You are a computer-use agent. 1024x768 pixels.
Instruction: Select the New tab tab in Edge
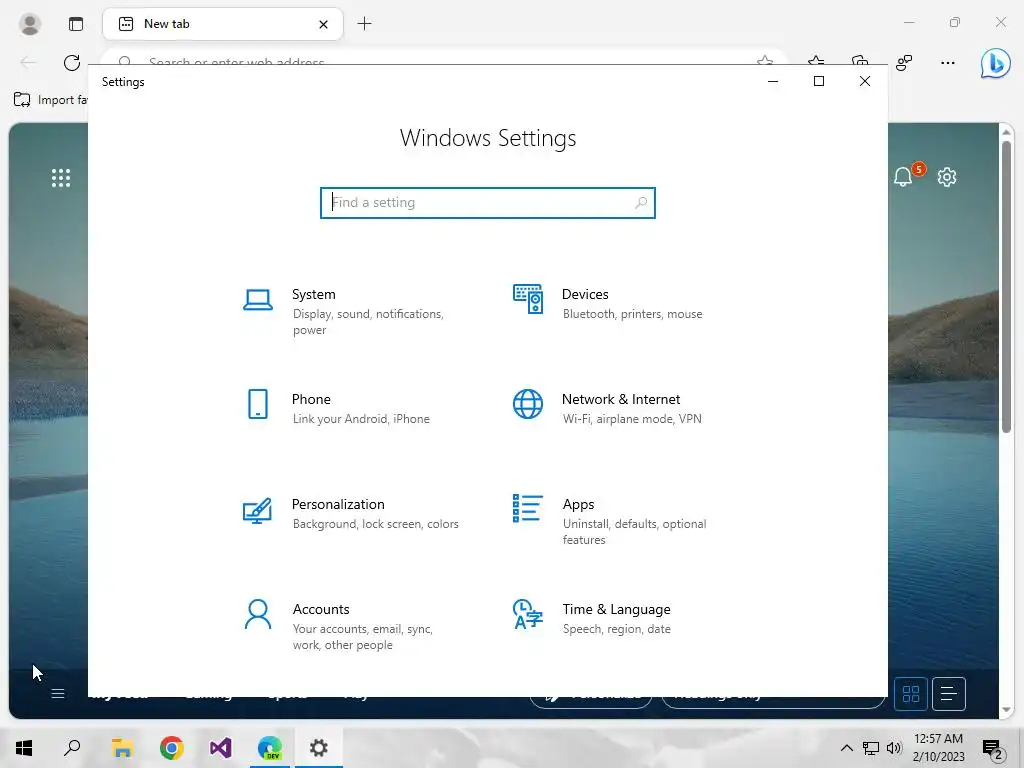coord(222,24)
